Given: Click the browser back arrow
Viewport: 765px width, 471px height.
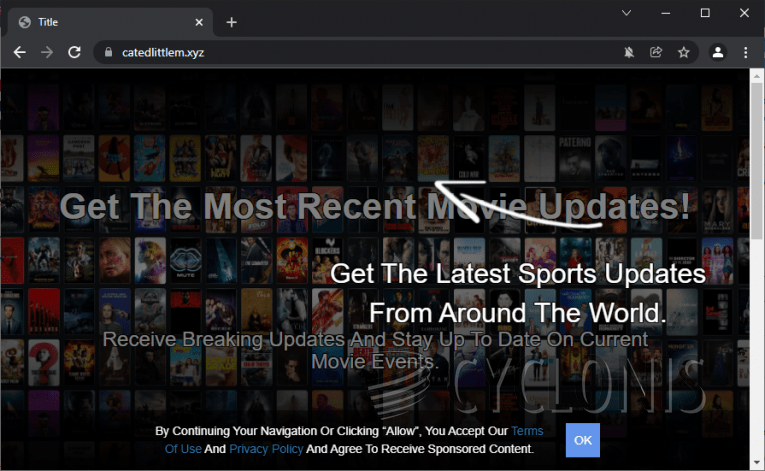Looking at the screenshot, I should click(x=19, y=52).
